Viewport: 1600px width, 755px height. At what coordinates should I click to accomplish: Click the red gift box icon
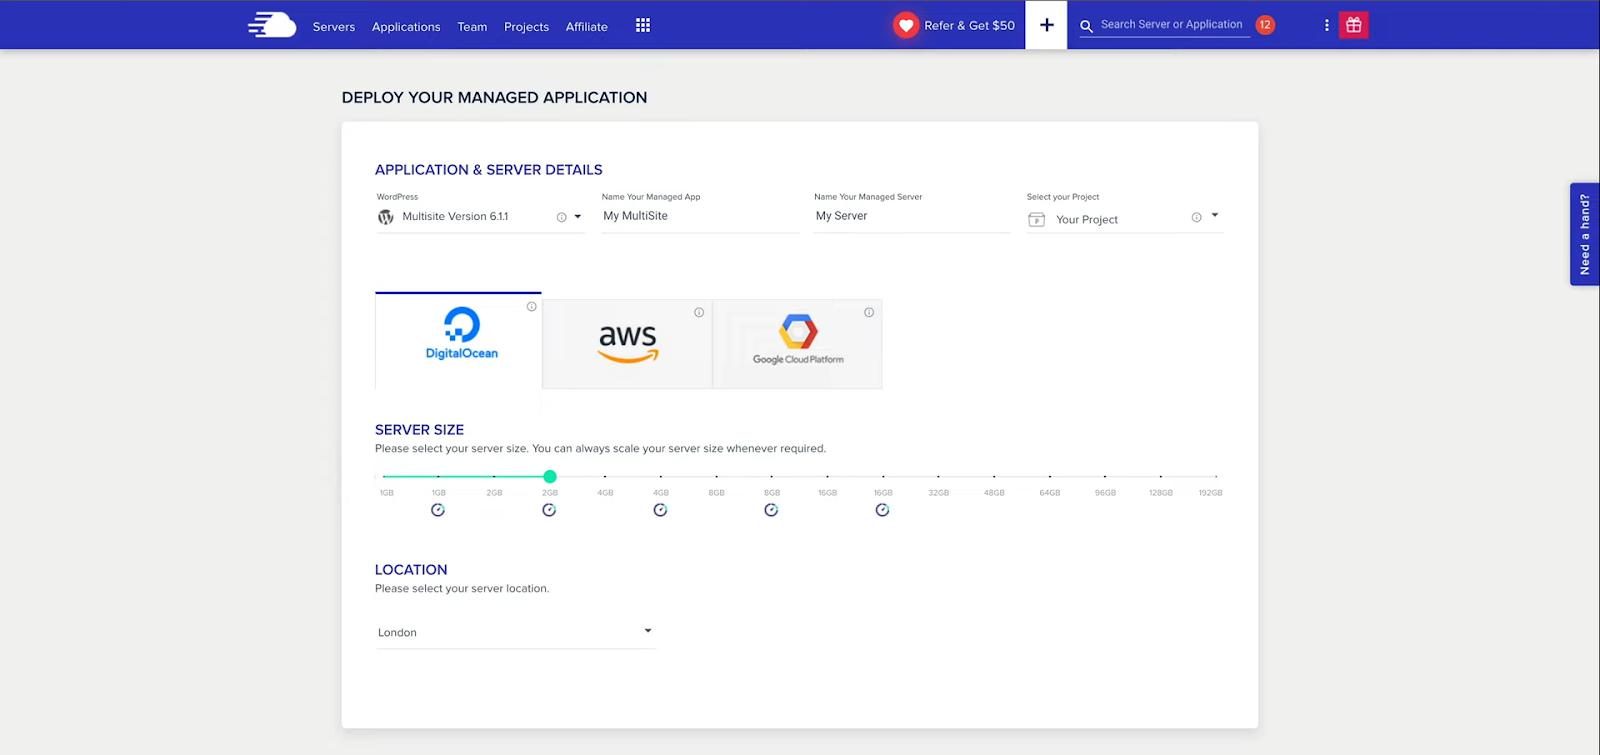[x=1353, y=25]
